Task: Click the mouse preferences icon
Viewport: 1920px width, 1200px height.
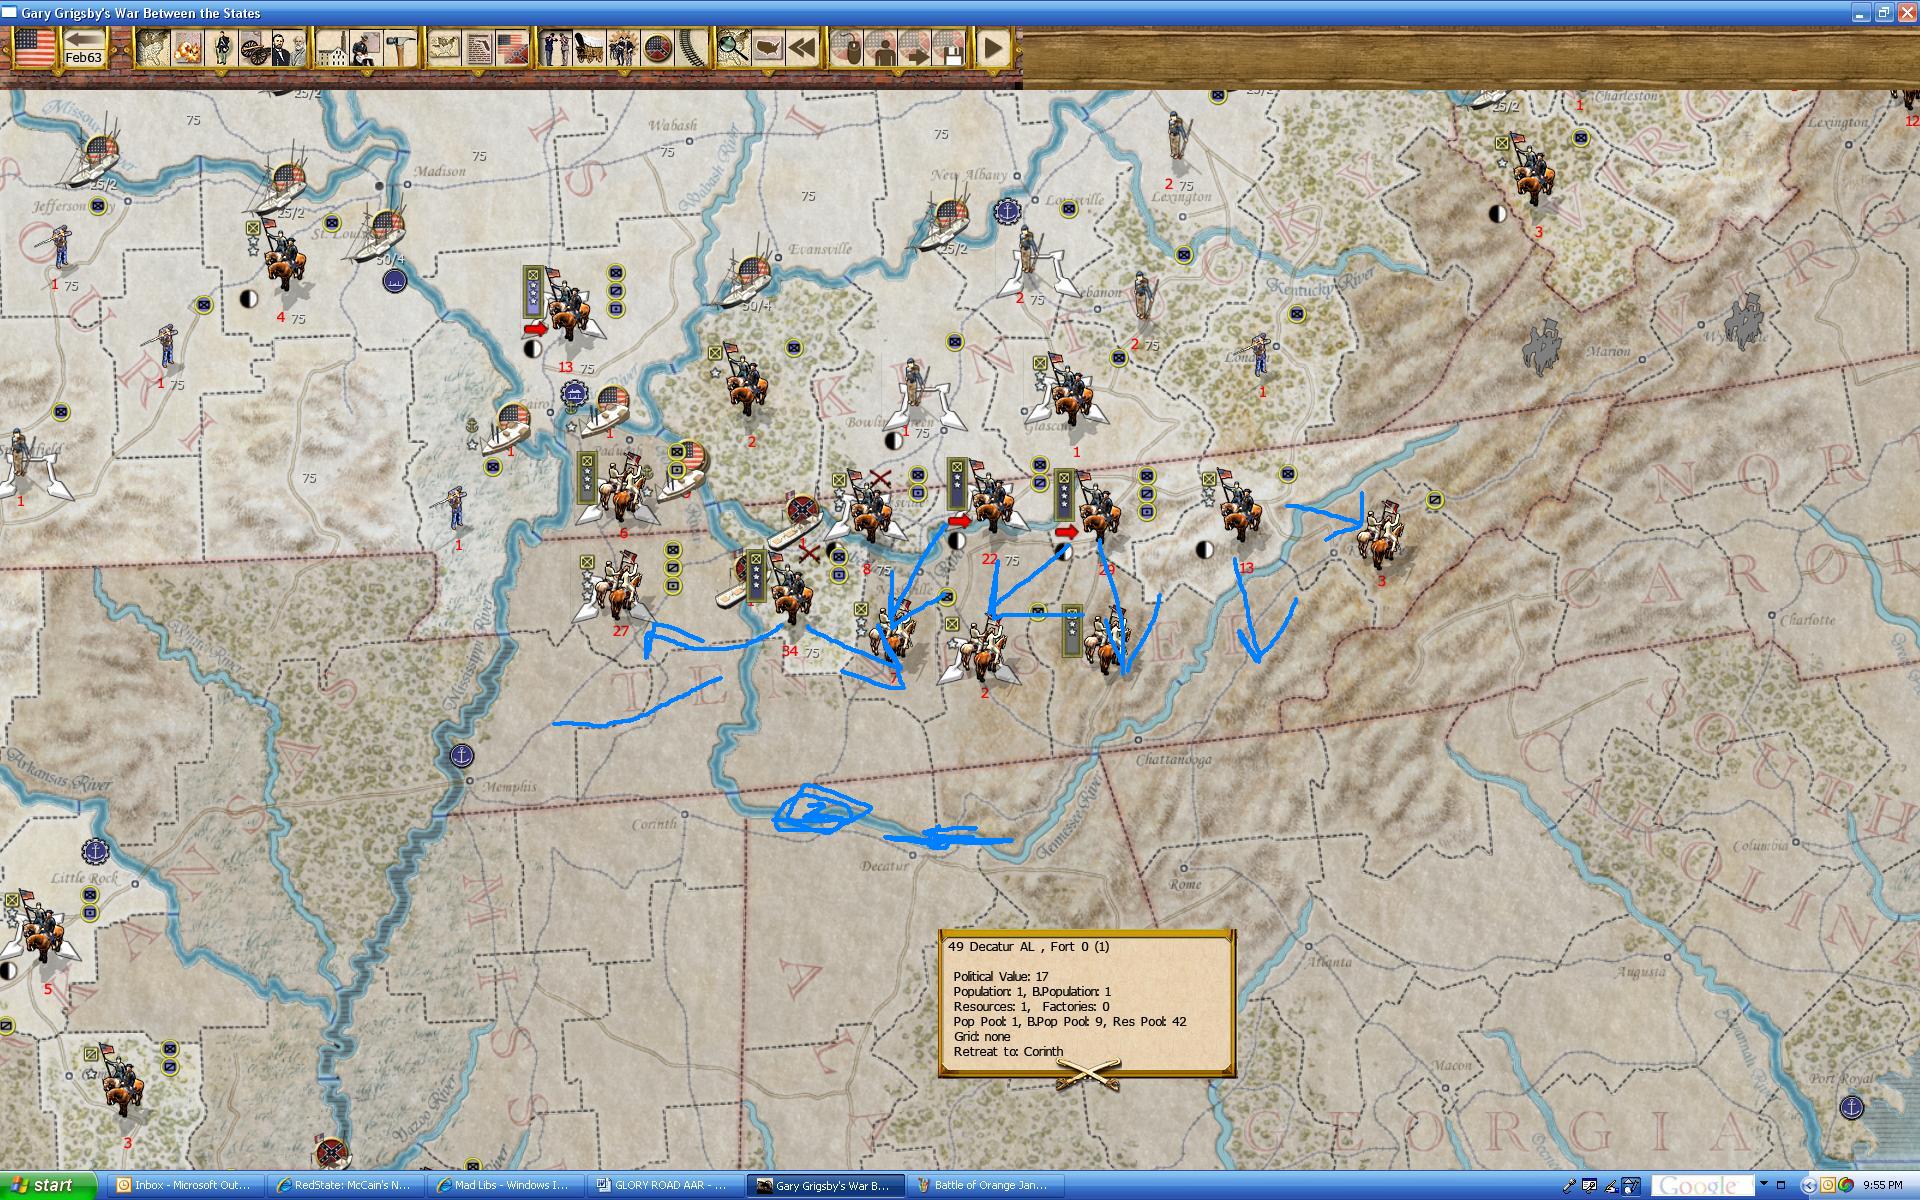Action: click(x=848, y=47)
